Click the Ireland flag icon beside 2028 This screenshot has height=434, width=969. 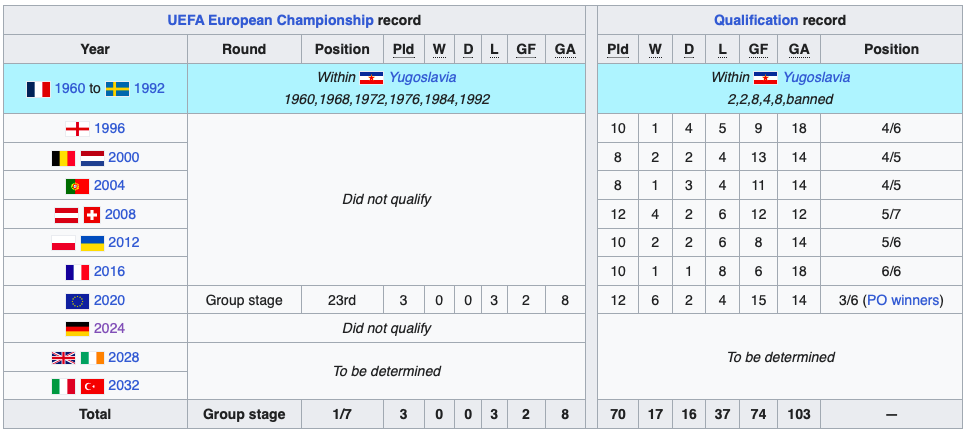pos(92,357)
